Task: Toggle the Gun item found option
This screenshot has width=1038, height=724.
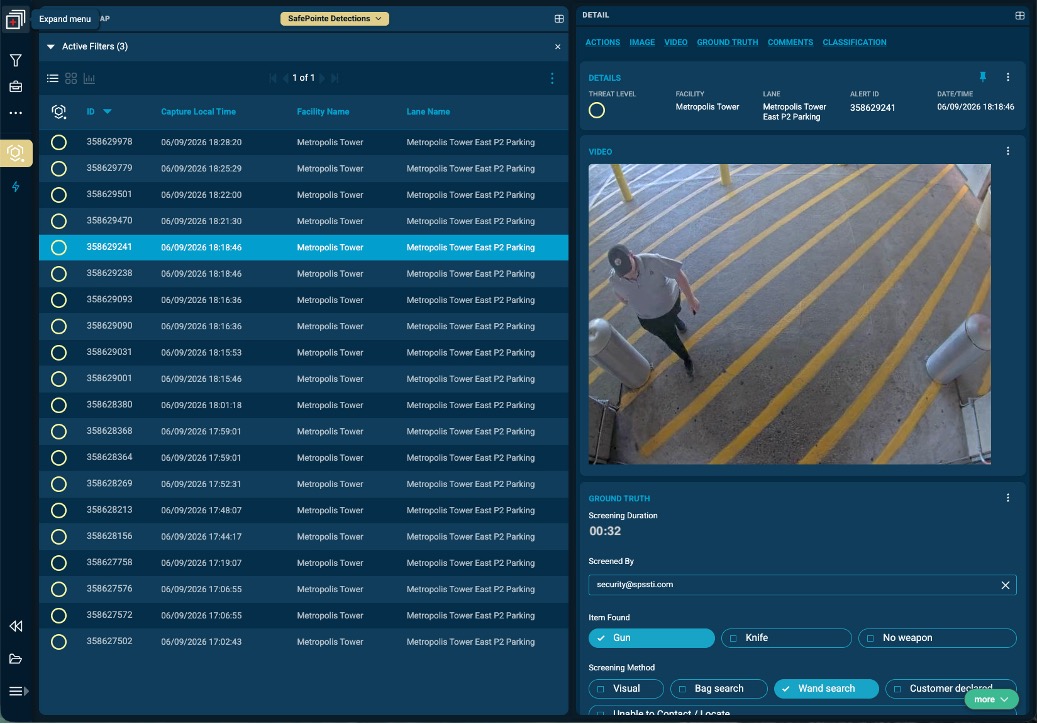Action: tap(651, 639)
